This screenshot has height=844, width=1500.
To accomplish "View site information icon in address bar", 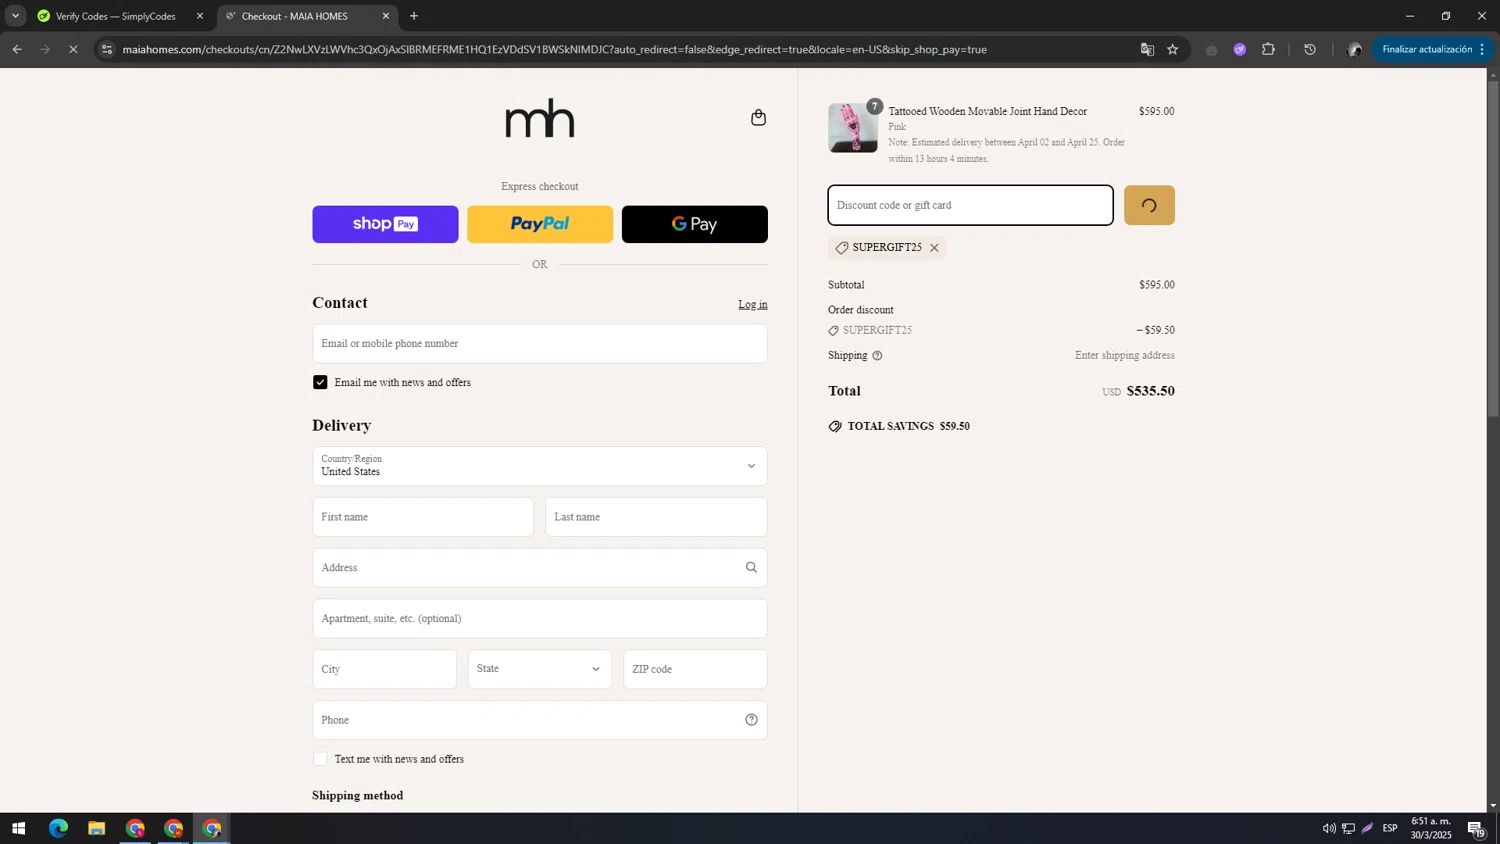I will point(107,49).
